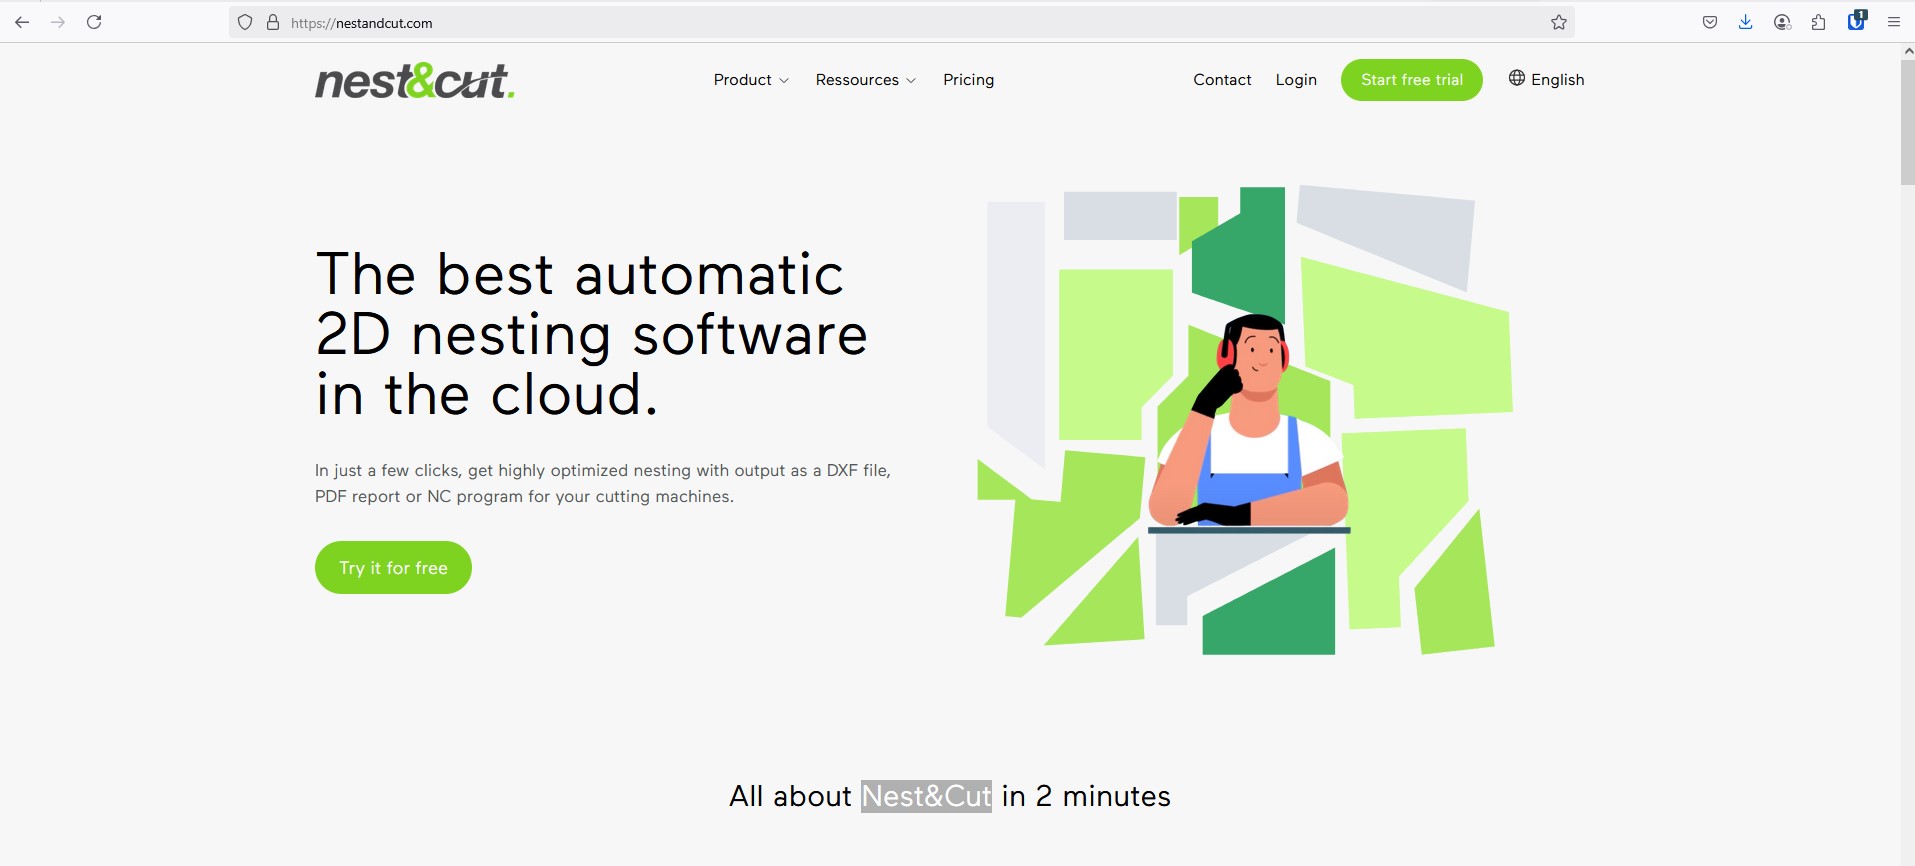The image size is (1915, 866).
Task: Click the paragraph starting 'In just a few clicks'
Action: [603, 483]
